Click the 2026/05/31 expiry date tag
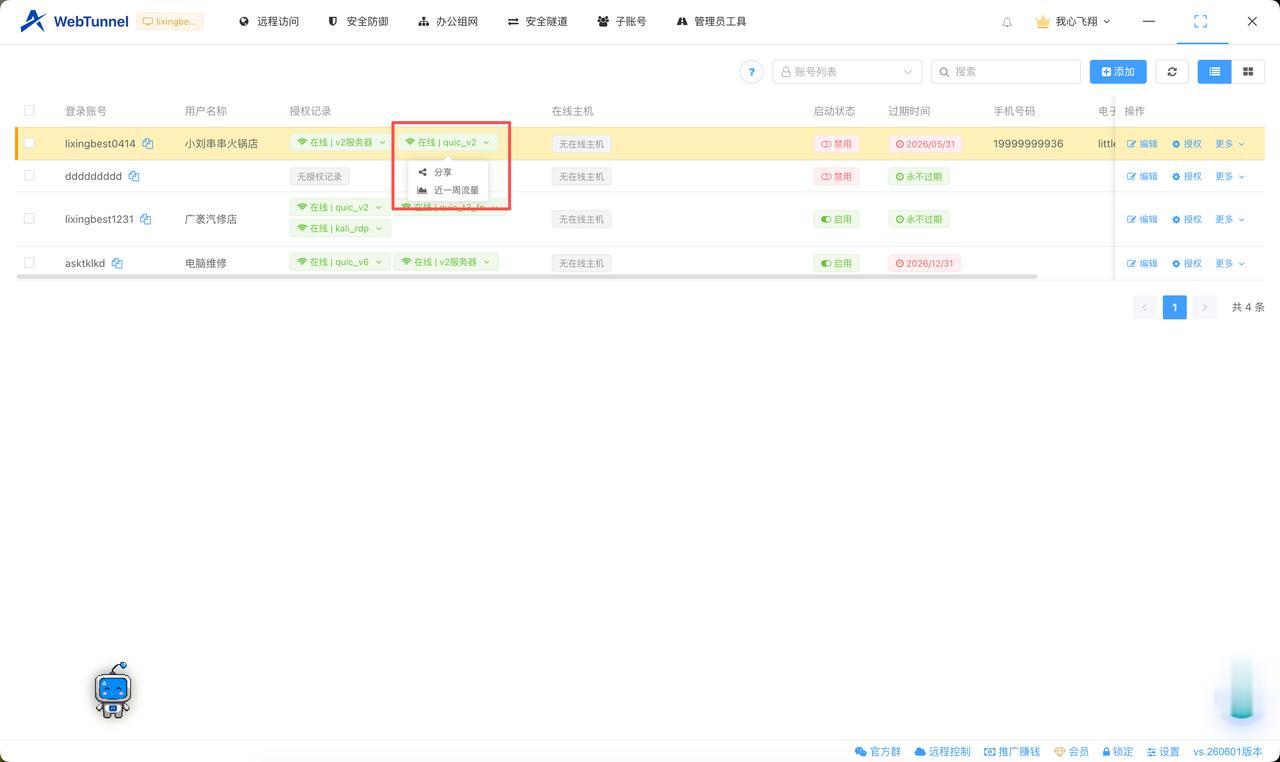Image resolution: width=1280 pixels, height=762 pixels. point(925,144)
